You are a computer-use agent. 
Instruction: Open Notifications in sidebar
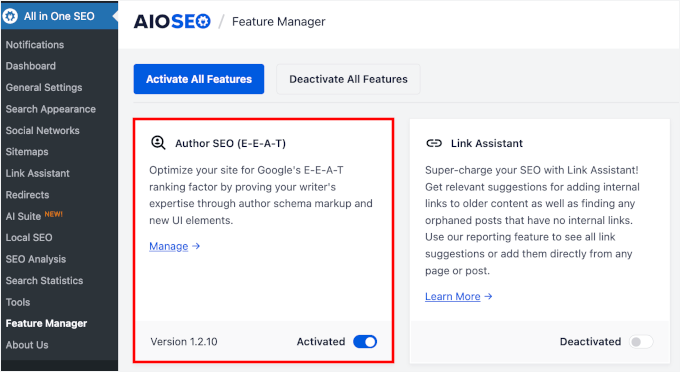point(35,45)
